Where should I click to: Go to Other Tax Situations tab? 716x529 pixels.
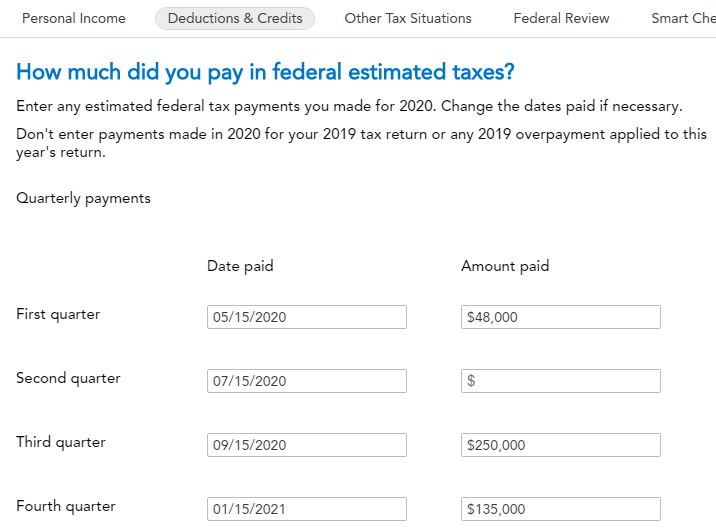coord(408,18)
